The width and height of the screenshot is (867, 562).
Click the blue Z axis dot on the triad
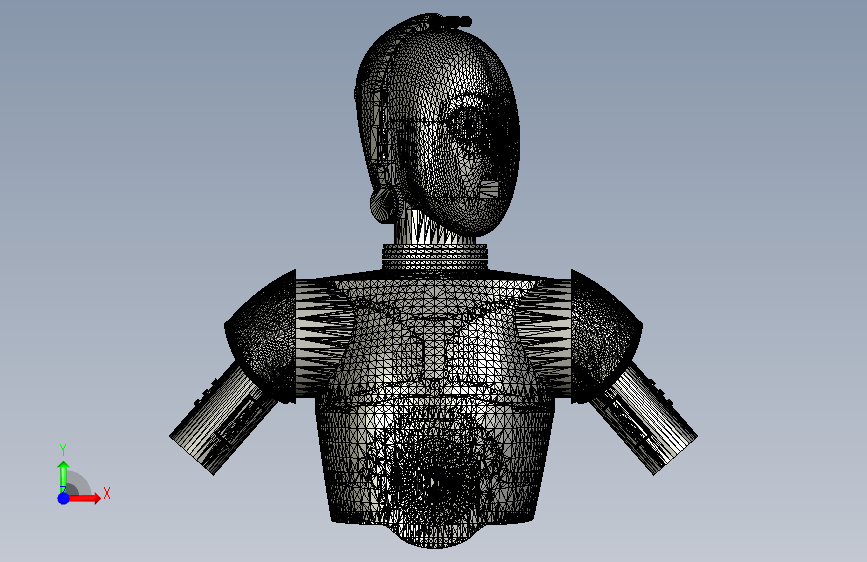tap(63, 498)
